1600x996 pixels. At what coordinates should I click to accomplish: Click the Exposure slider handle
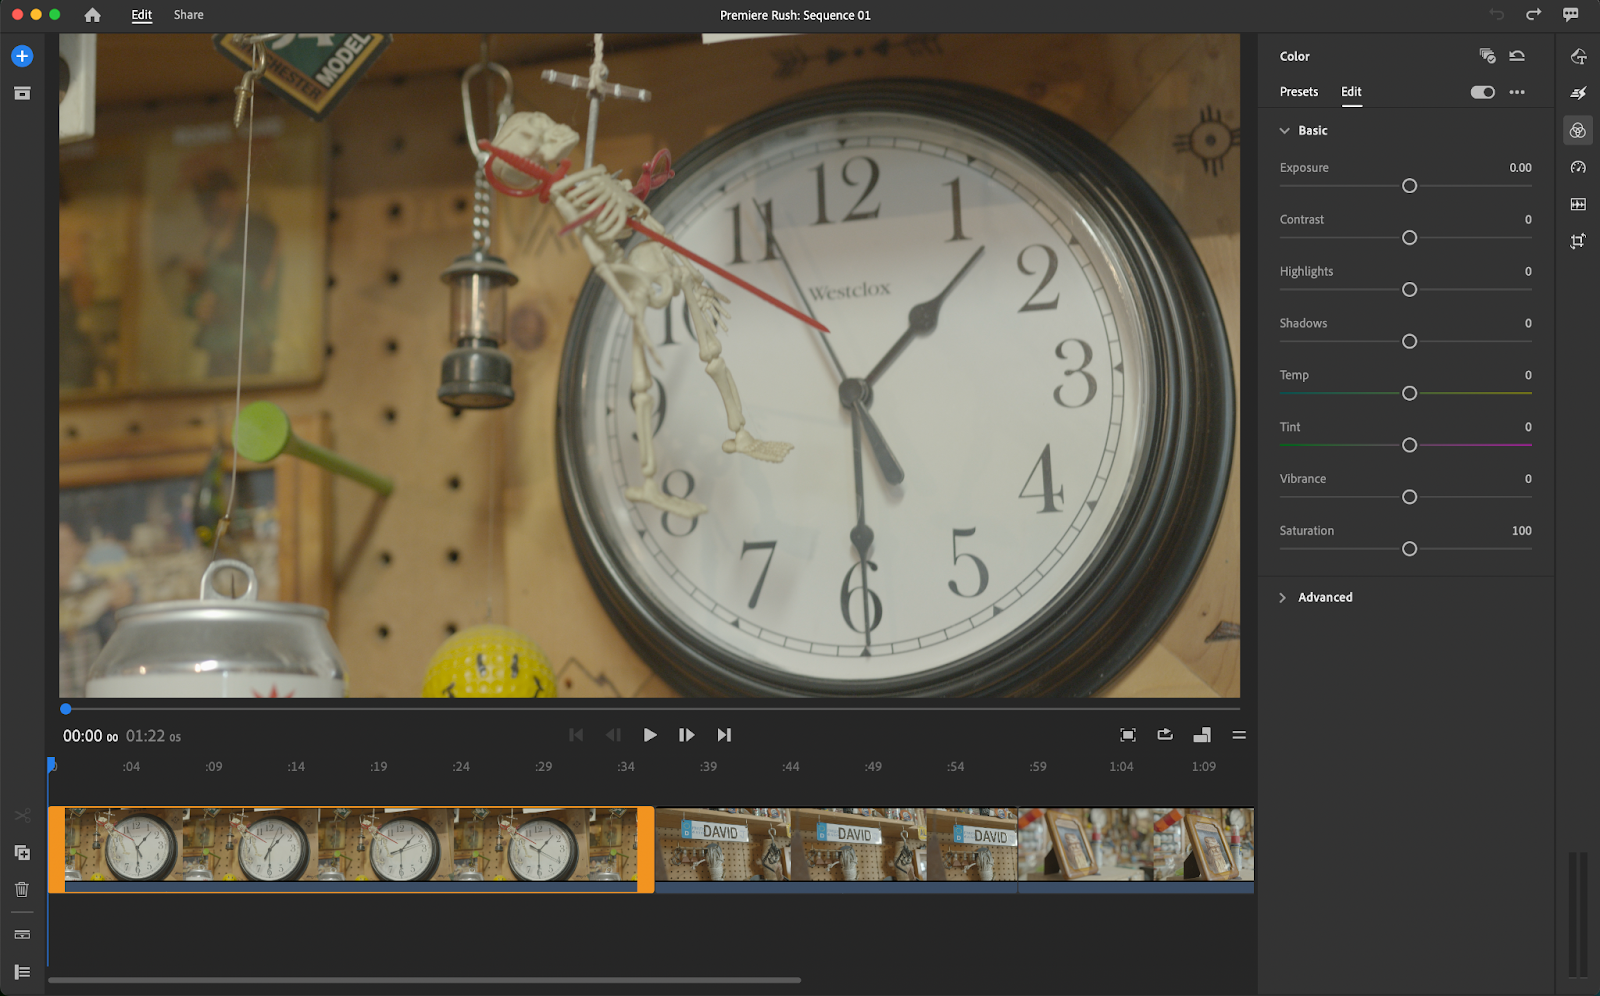pos(1409,186)
